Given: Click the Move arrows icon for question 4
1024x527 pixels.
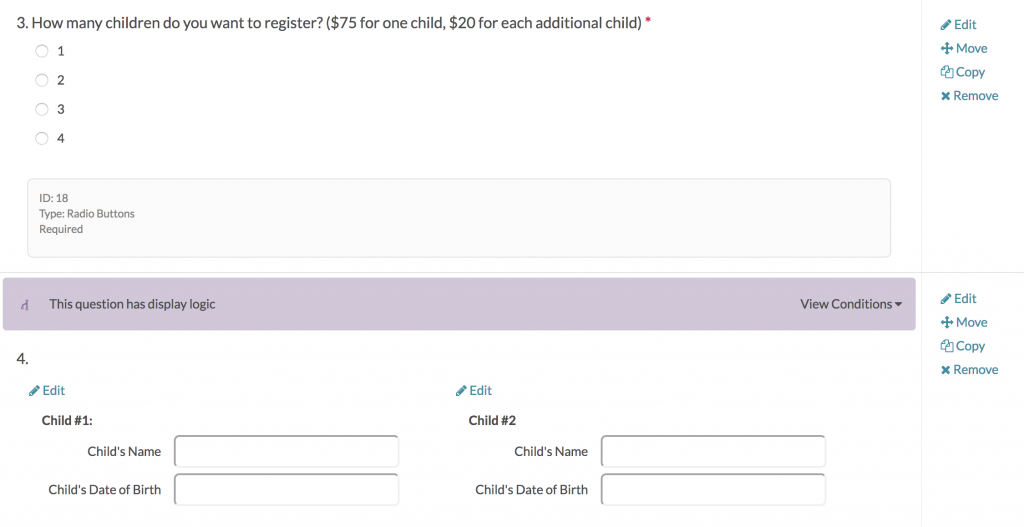Looking at the screenshot, I should (x=946, y=323).
